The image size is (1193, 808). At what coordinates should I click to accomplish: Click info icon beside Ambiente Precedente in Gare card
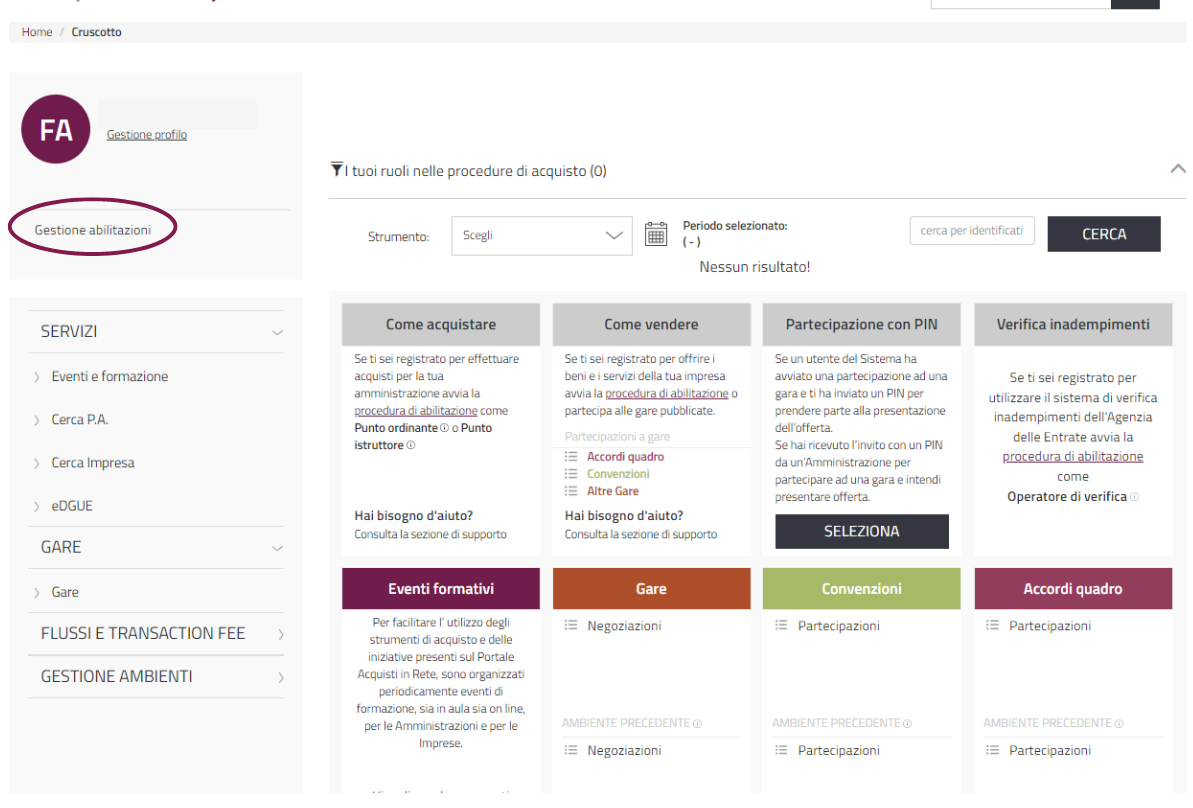pos(697,723)
